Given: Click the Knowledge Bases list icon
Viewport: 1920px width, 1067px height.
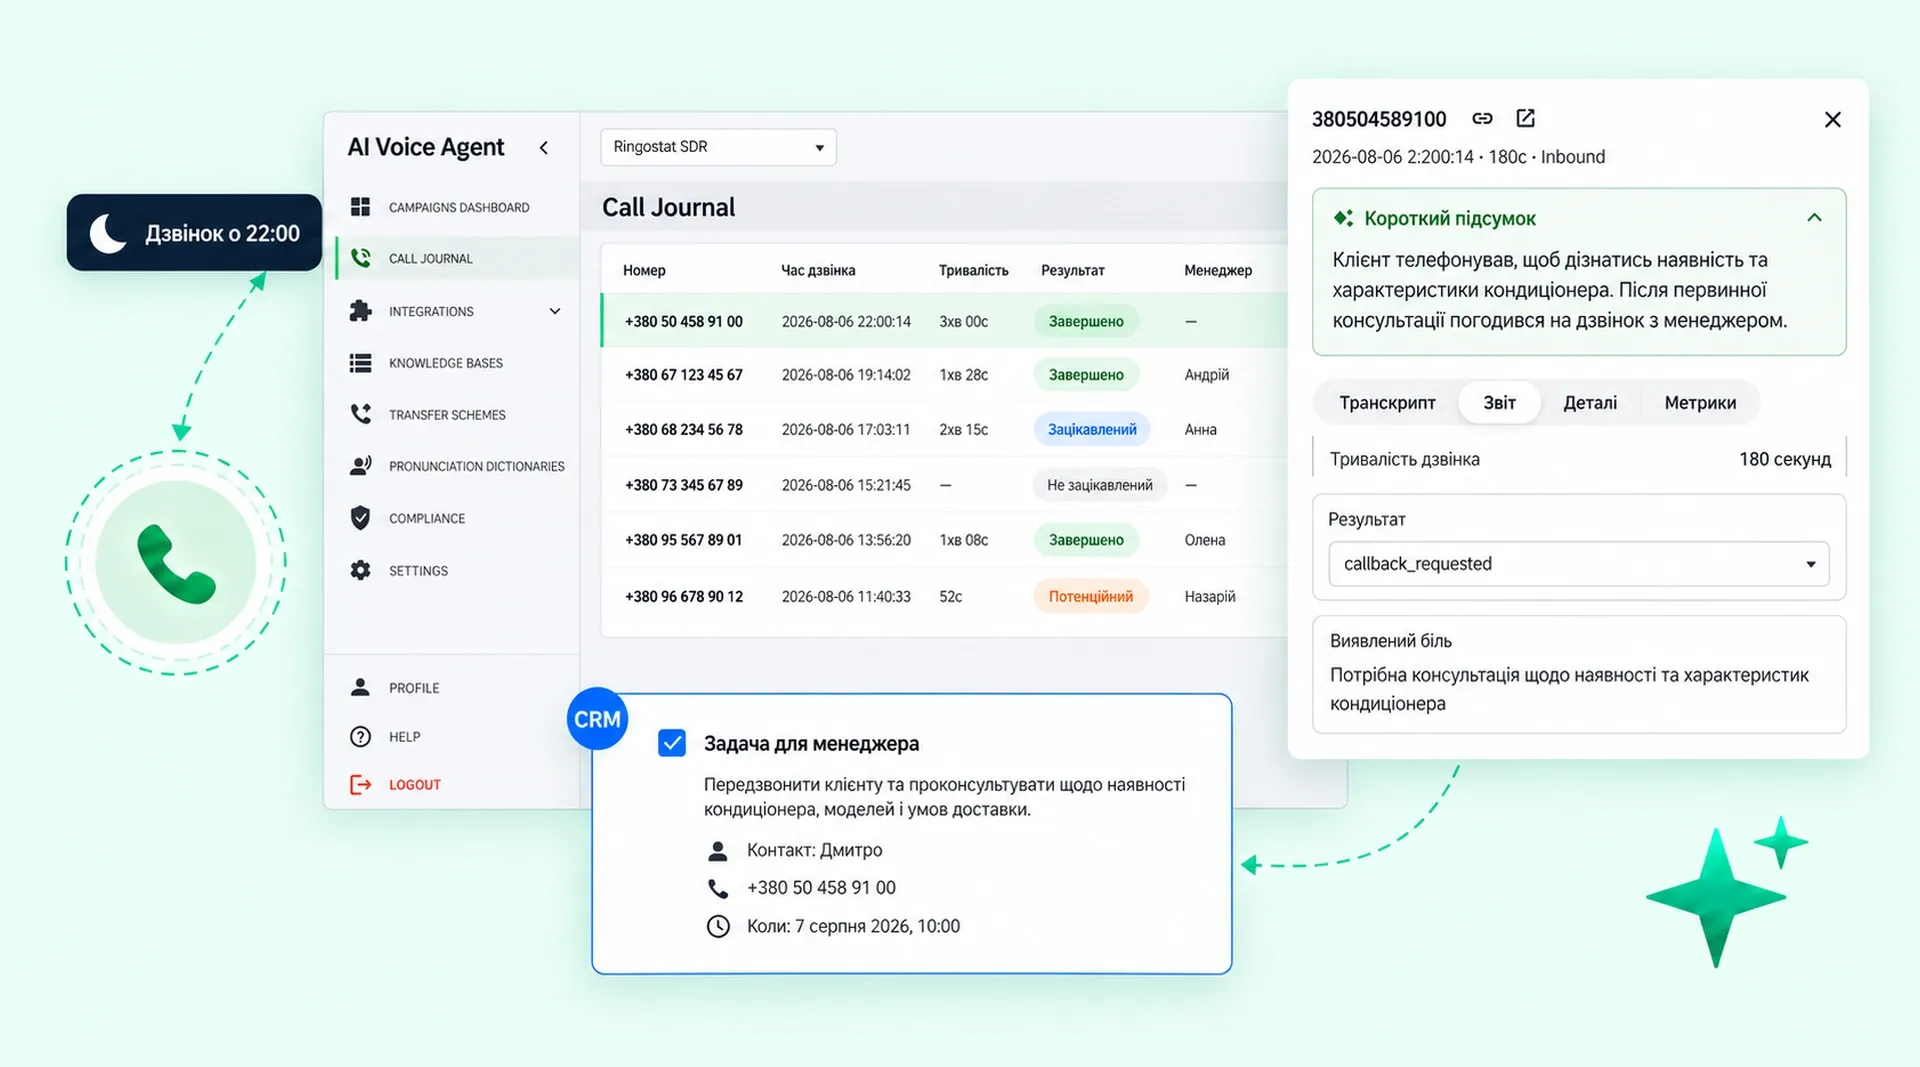Looking at the screenshot, I should click(x=360, y=363).
